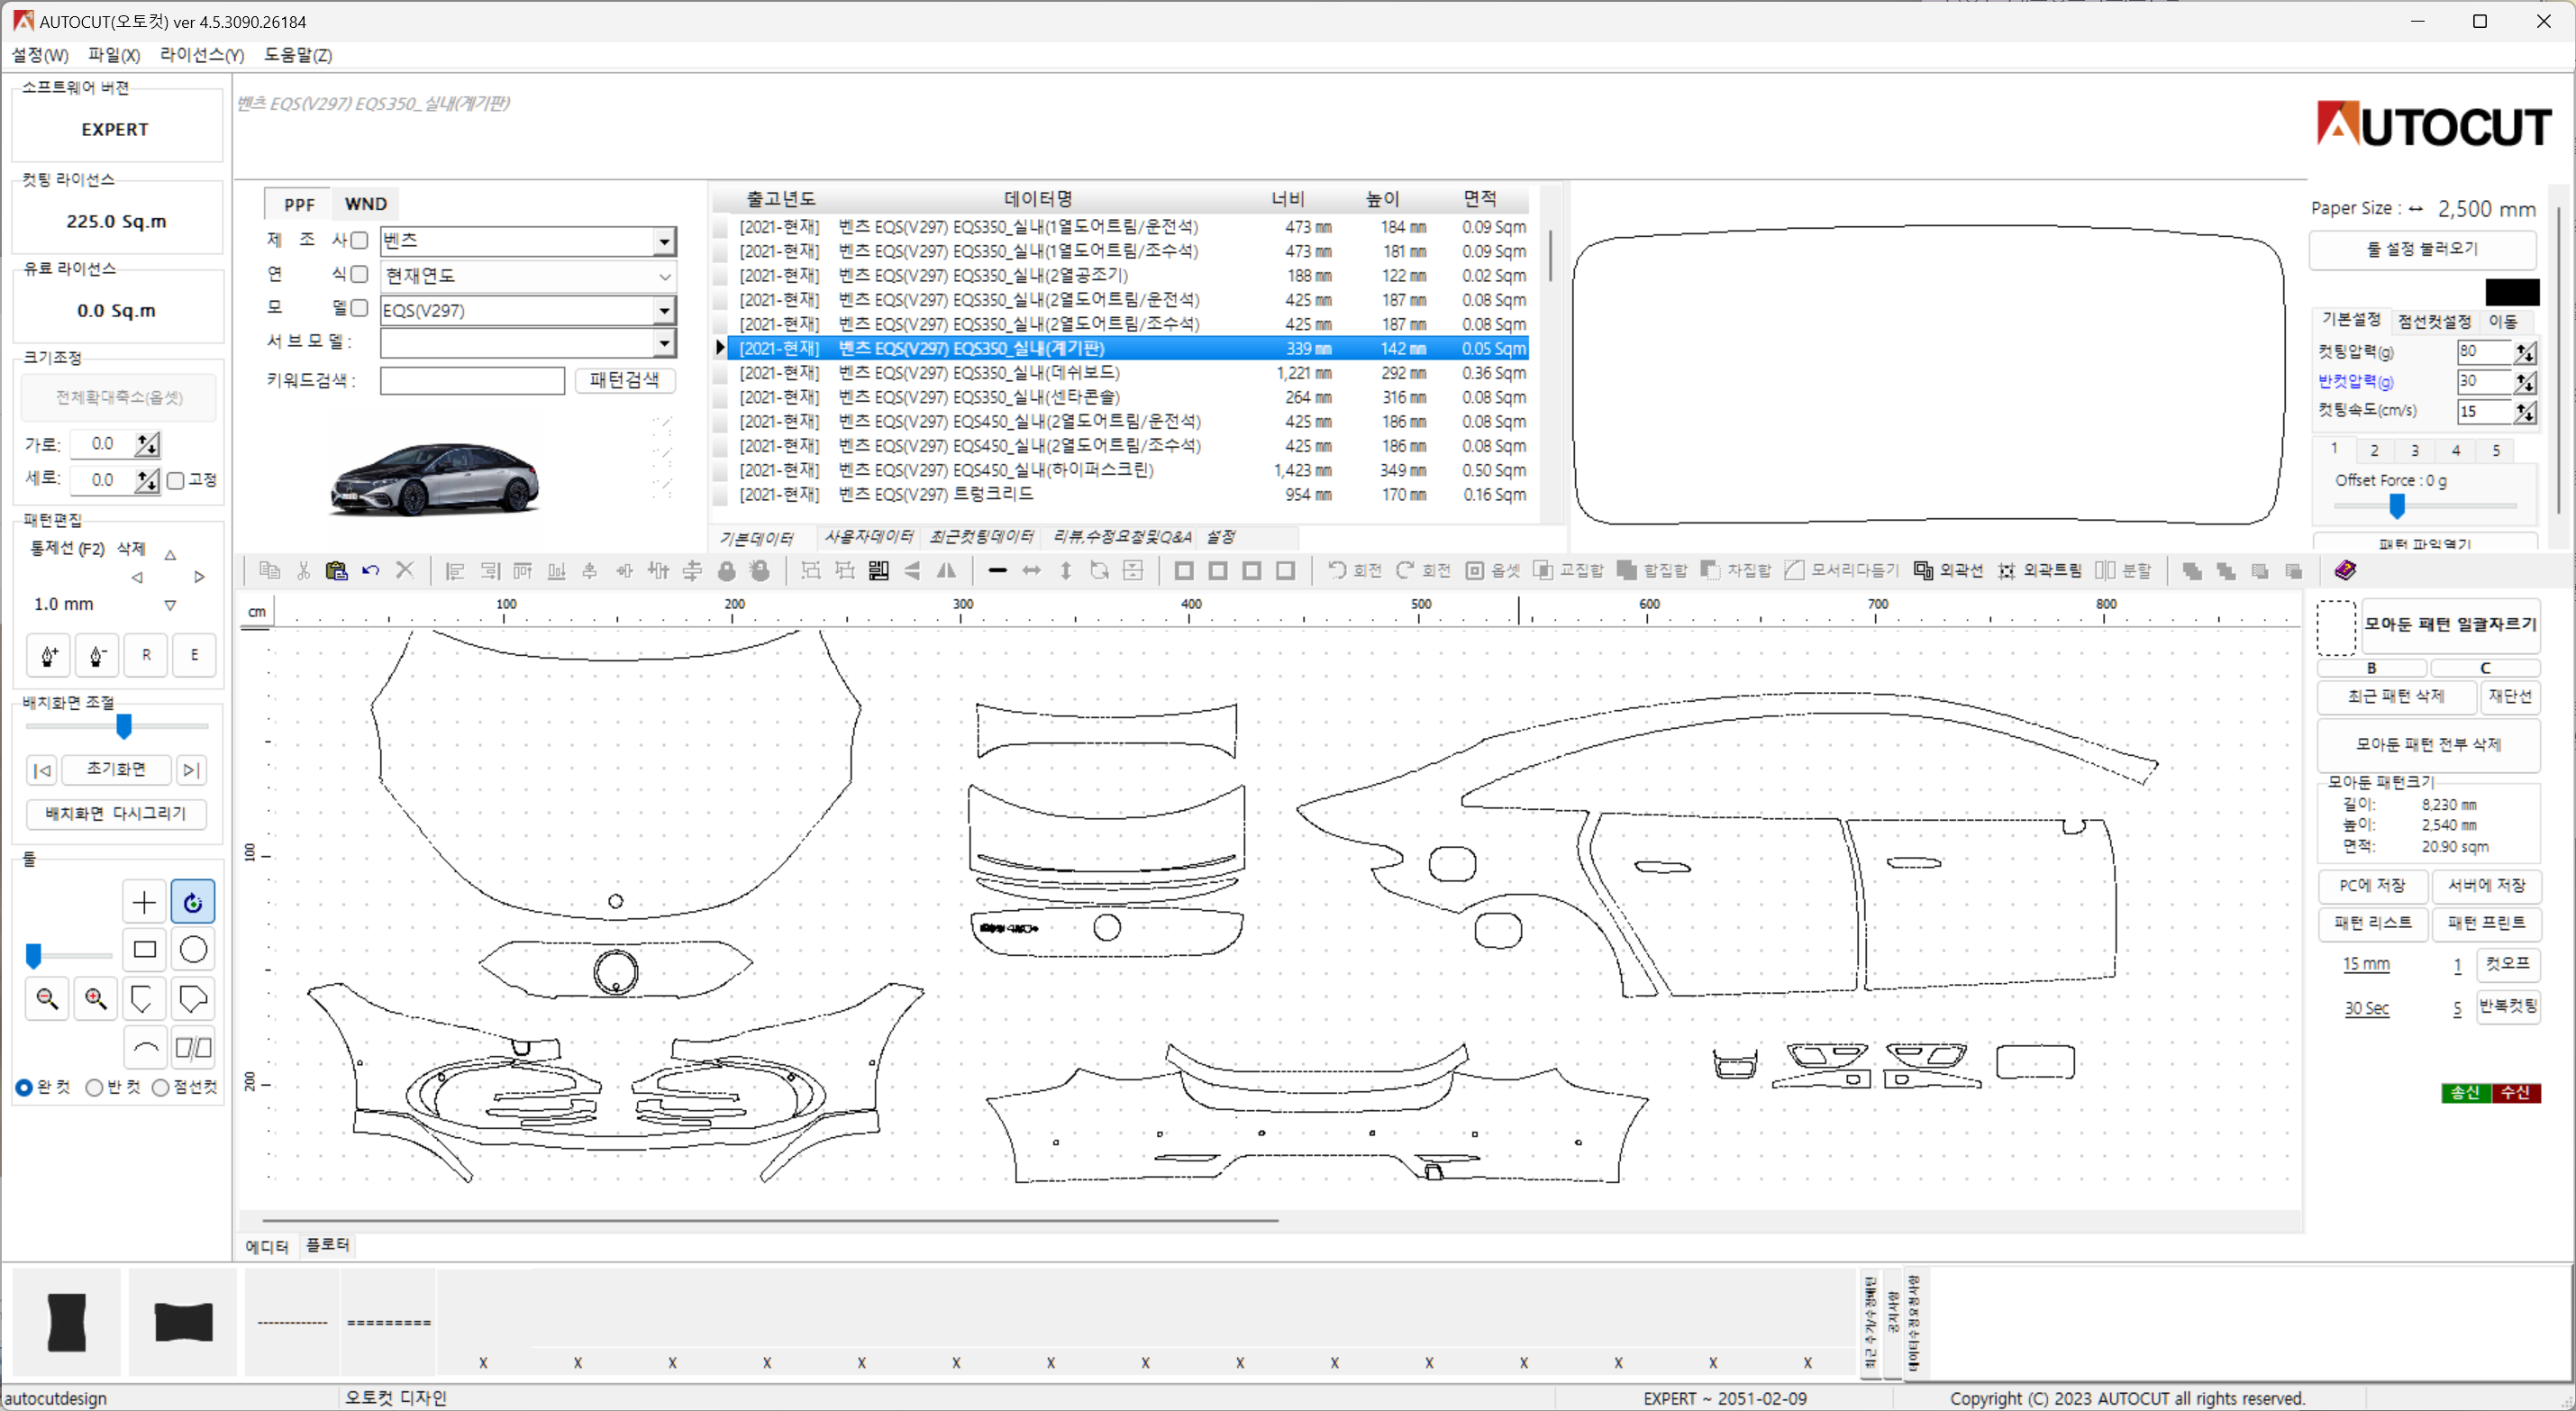Open the 라이선스(Y) menu
This screenshot has width=2576, height=1411.
pos(202,55)
